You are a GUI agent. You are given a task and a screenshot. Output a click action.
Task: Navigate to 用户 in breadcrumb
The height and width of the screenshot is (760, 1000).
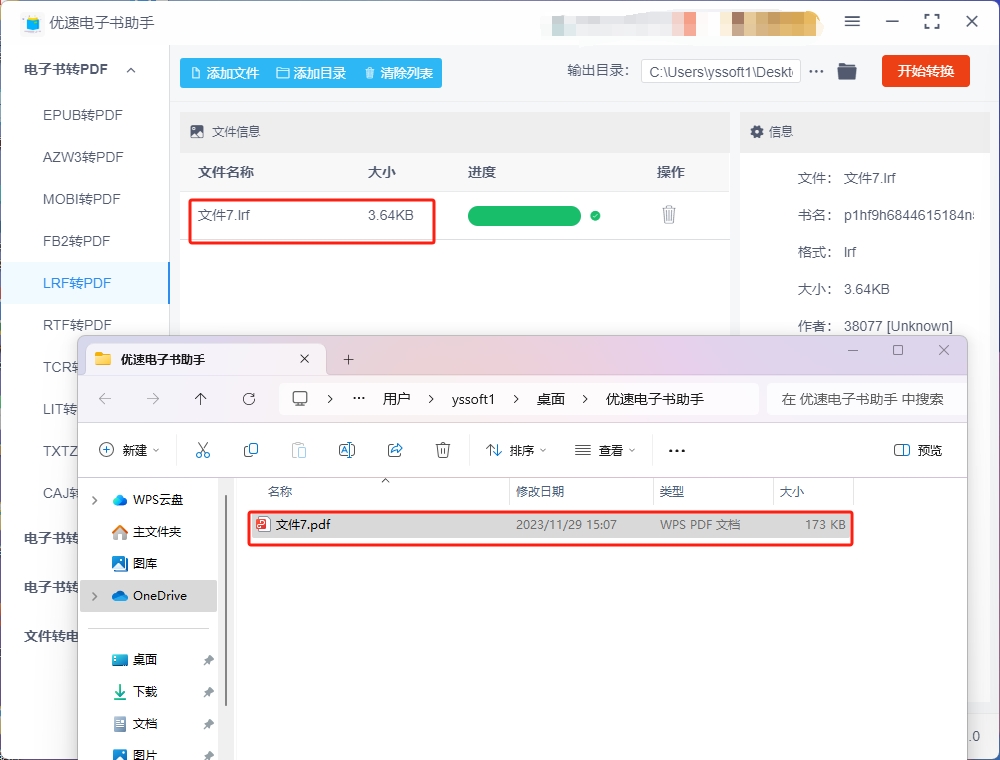396,399
